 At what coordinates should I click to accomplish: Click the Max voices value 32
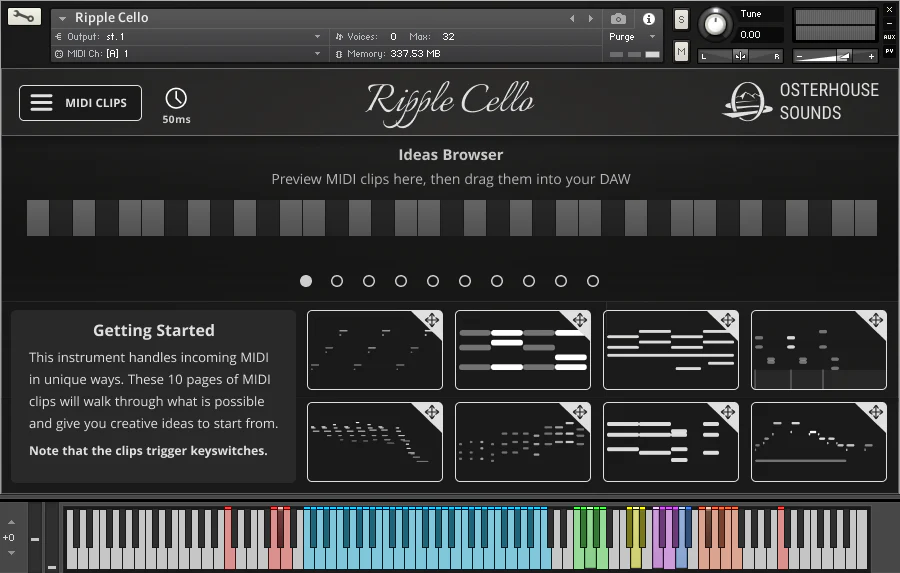pos(448,37)
